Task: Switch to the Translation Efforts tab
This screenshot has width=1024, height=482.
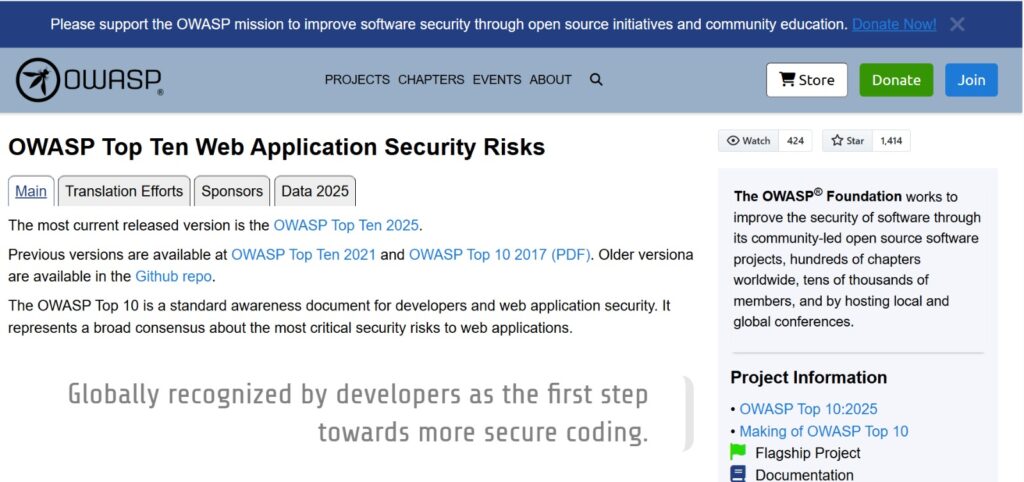Action: tap(124, 191)
